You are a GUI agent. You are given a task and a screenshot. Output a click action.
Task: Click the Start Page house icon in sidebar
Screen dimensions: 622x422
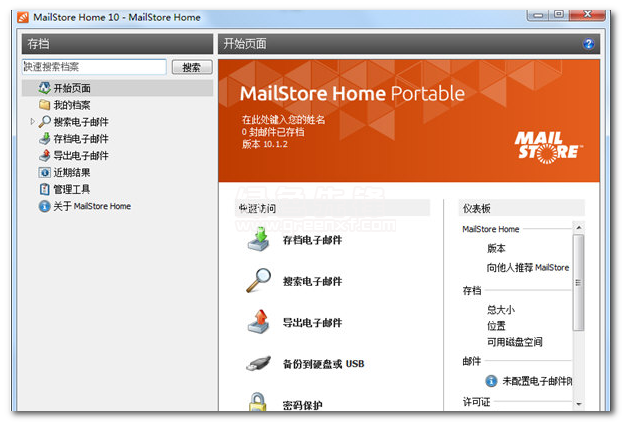tap(44, 88)
